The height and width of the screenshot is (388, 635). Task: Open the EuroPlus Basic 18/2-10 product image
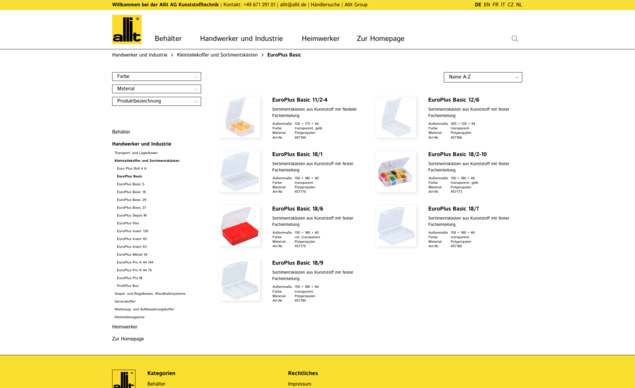pyautogui.click(x=396, y=172)
